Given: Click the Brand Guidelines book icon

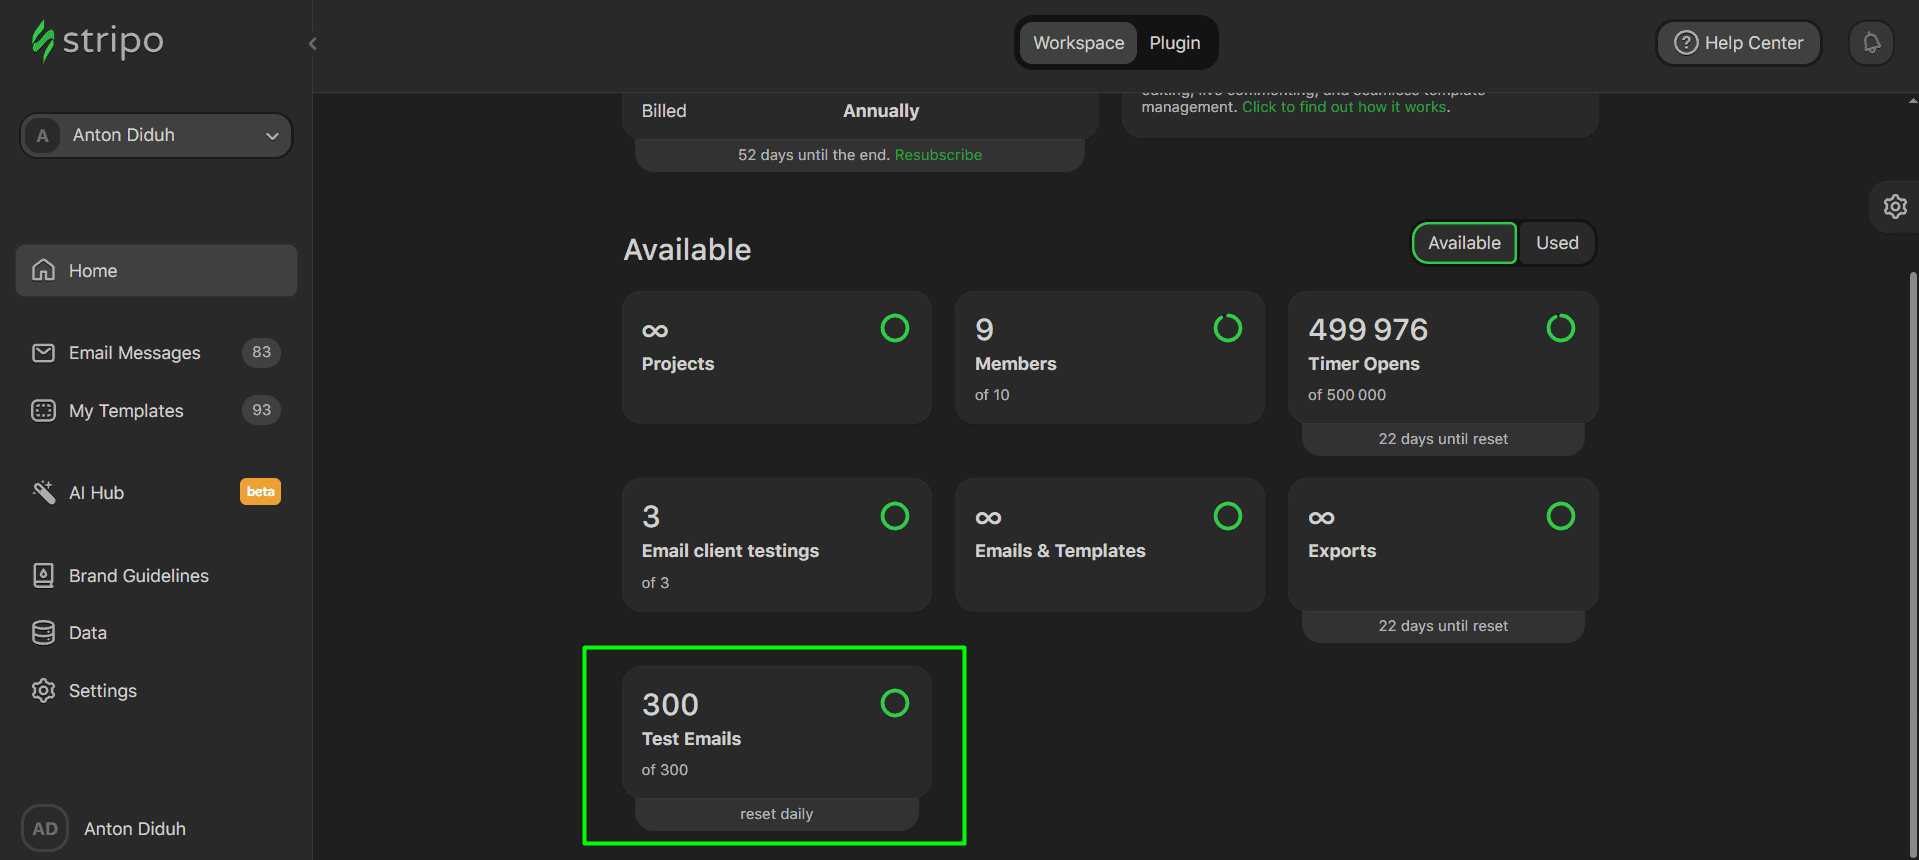Looking at the screenshot, I should coord(43,575).
